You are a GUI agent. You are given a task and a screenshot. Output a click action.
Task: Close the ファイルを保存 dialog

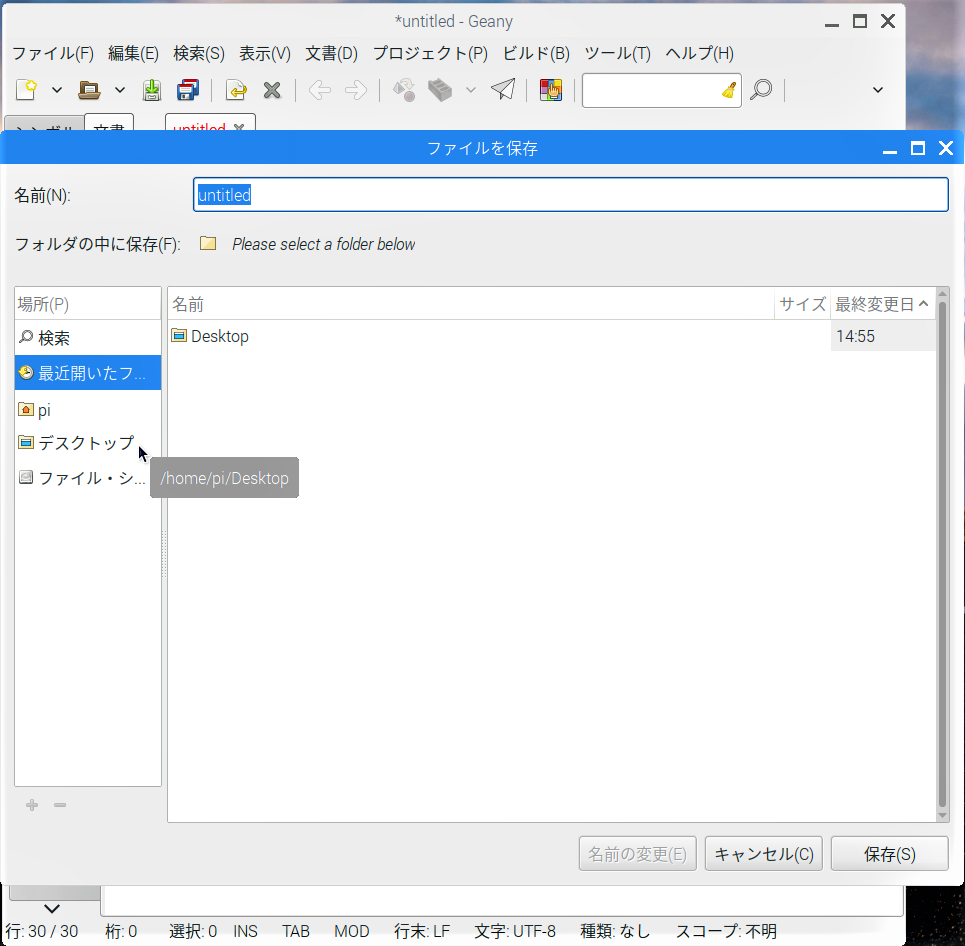tap(946, 148)
